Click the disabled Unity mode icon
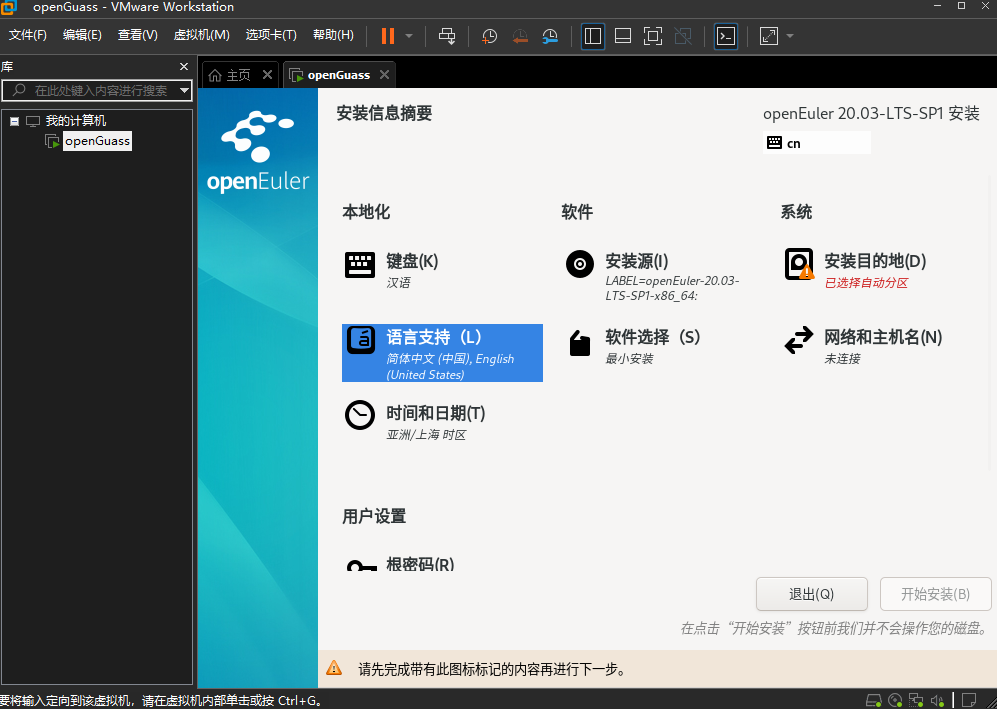 point(683,36)
